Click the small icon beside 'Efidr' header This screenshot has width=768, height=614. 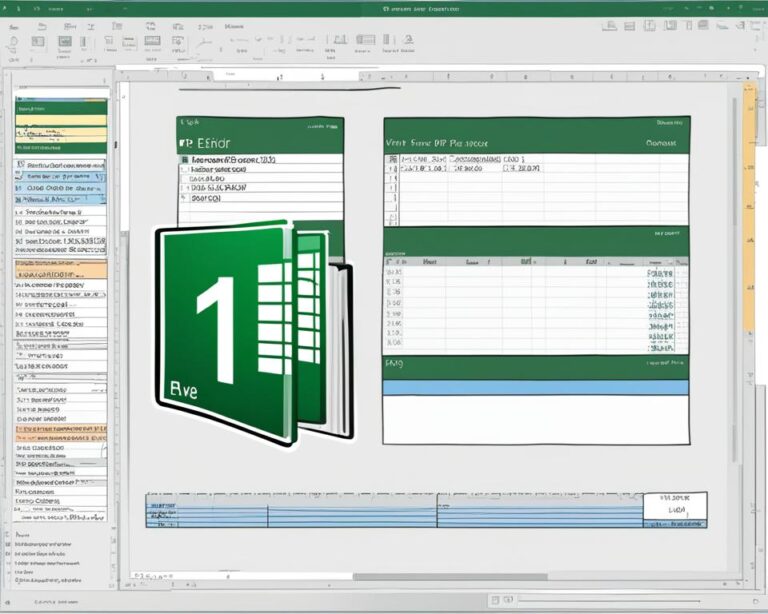185,143
